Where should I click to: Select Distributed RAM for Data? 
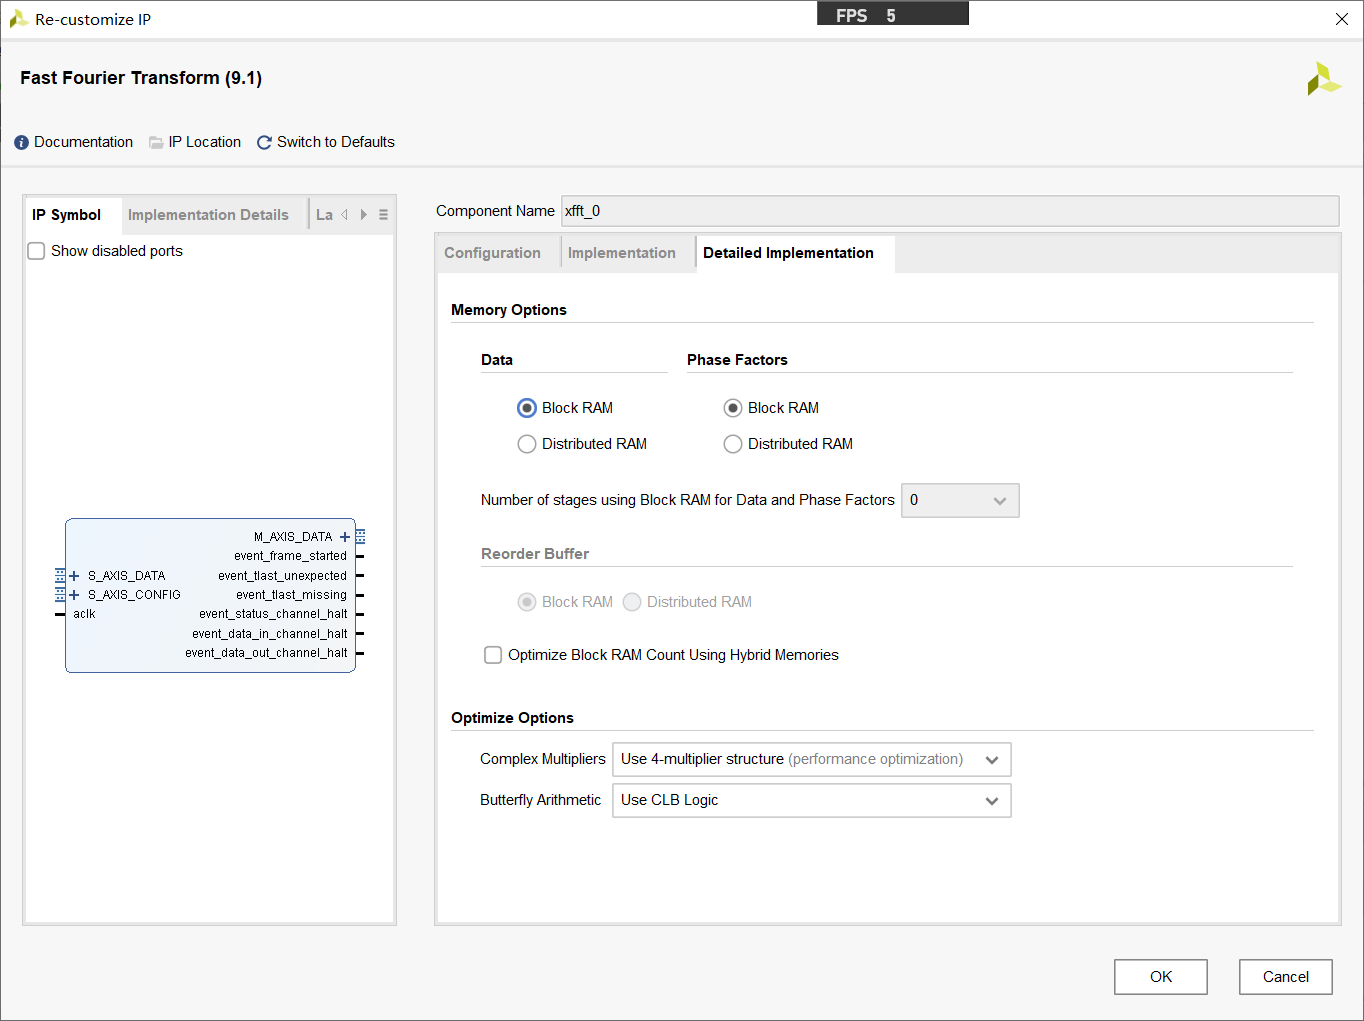(x=527, y=444)
